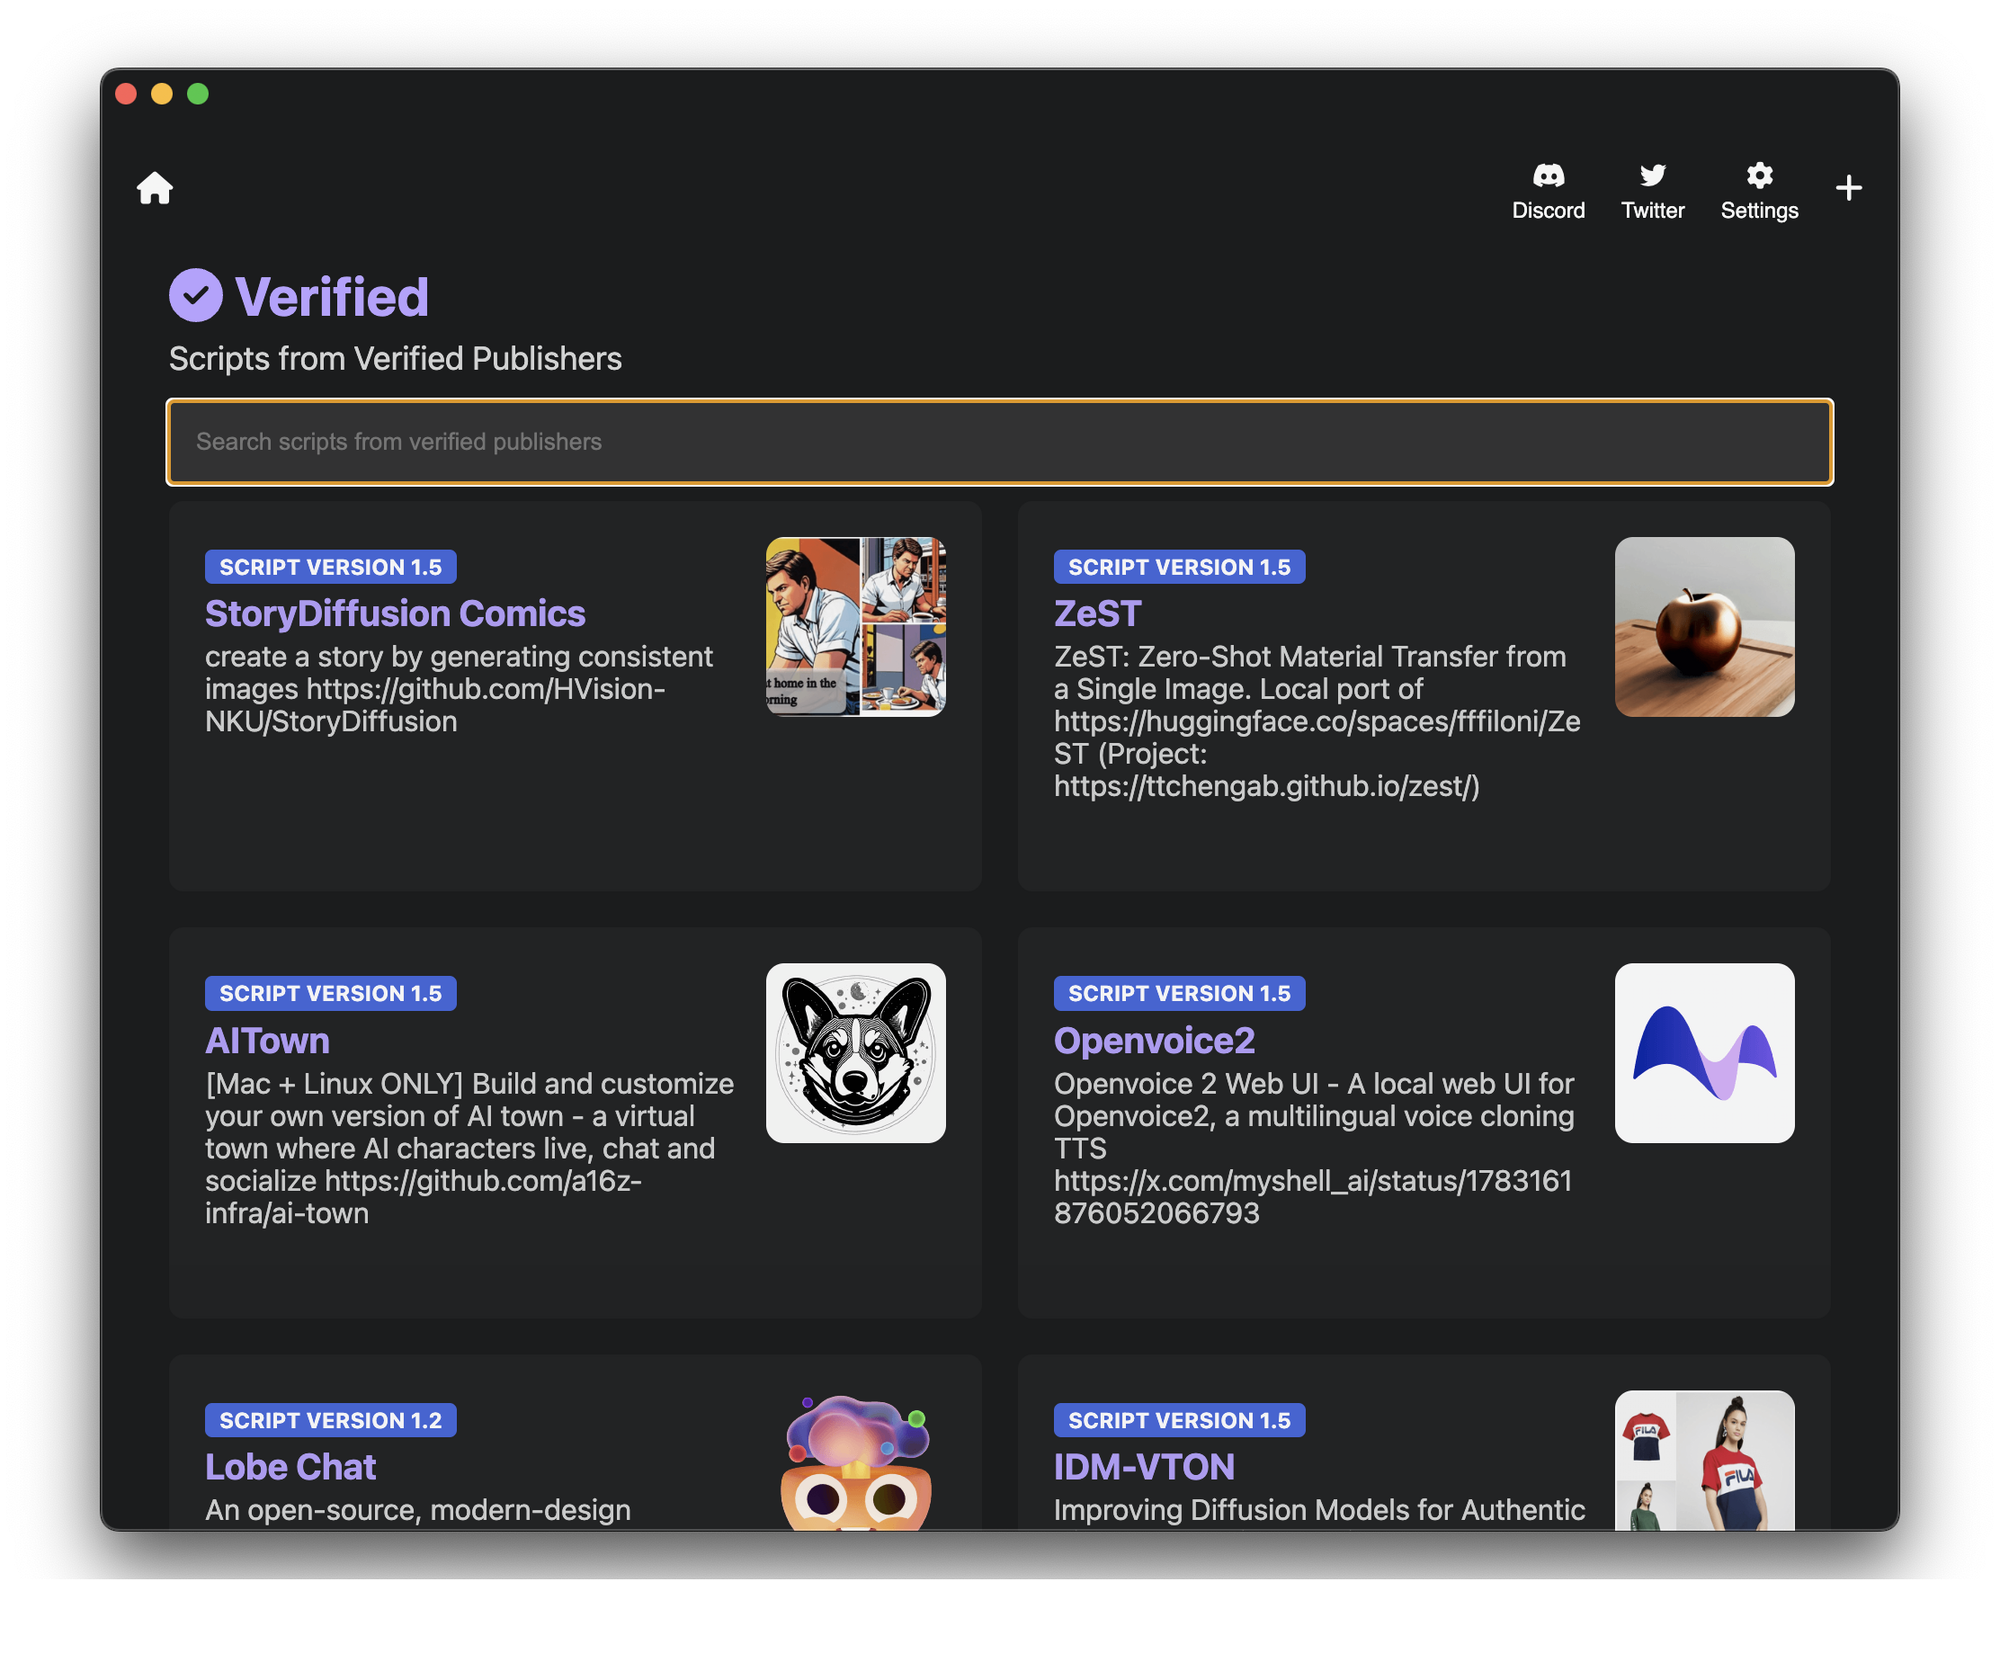Click the Openvoice2 wave logo
Screen dimensions: 2000x1664
[1704, 1053]
